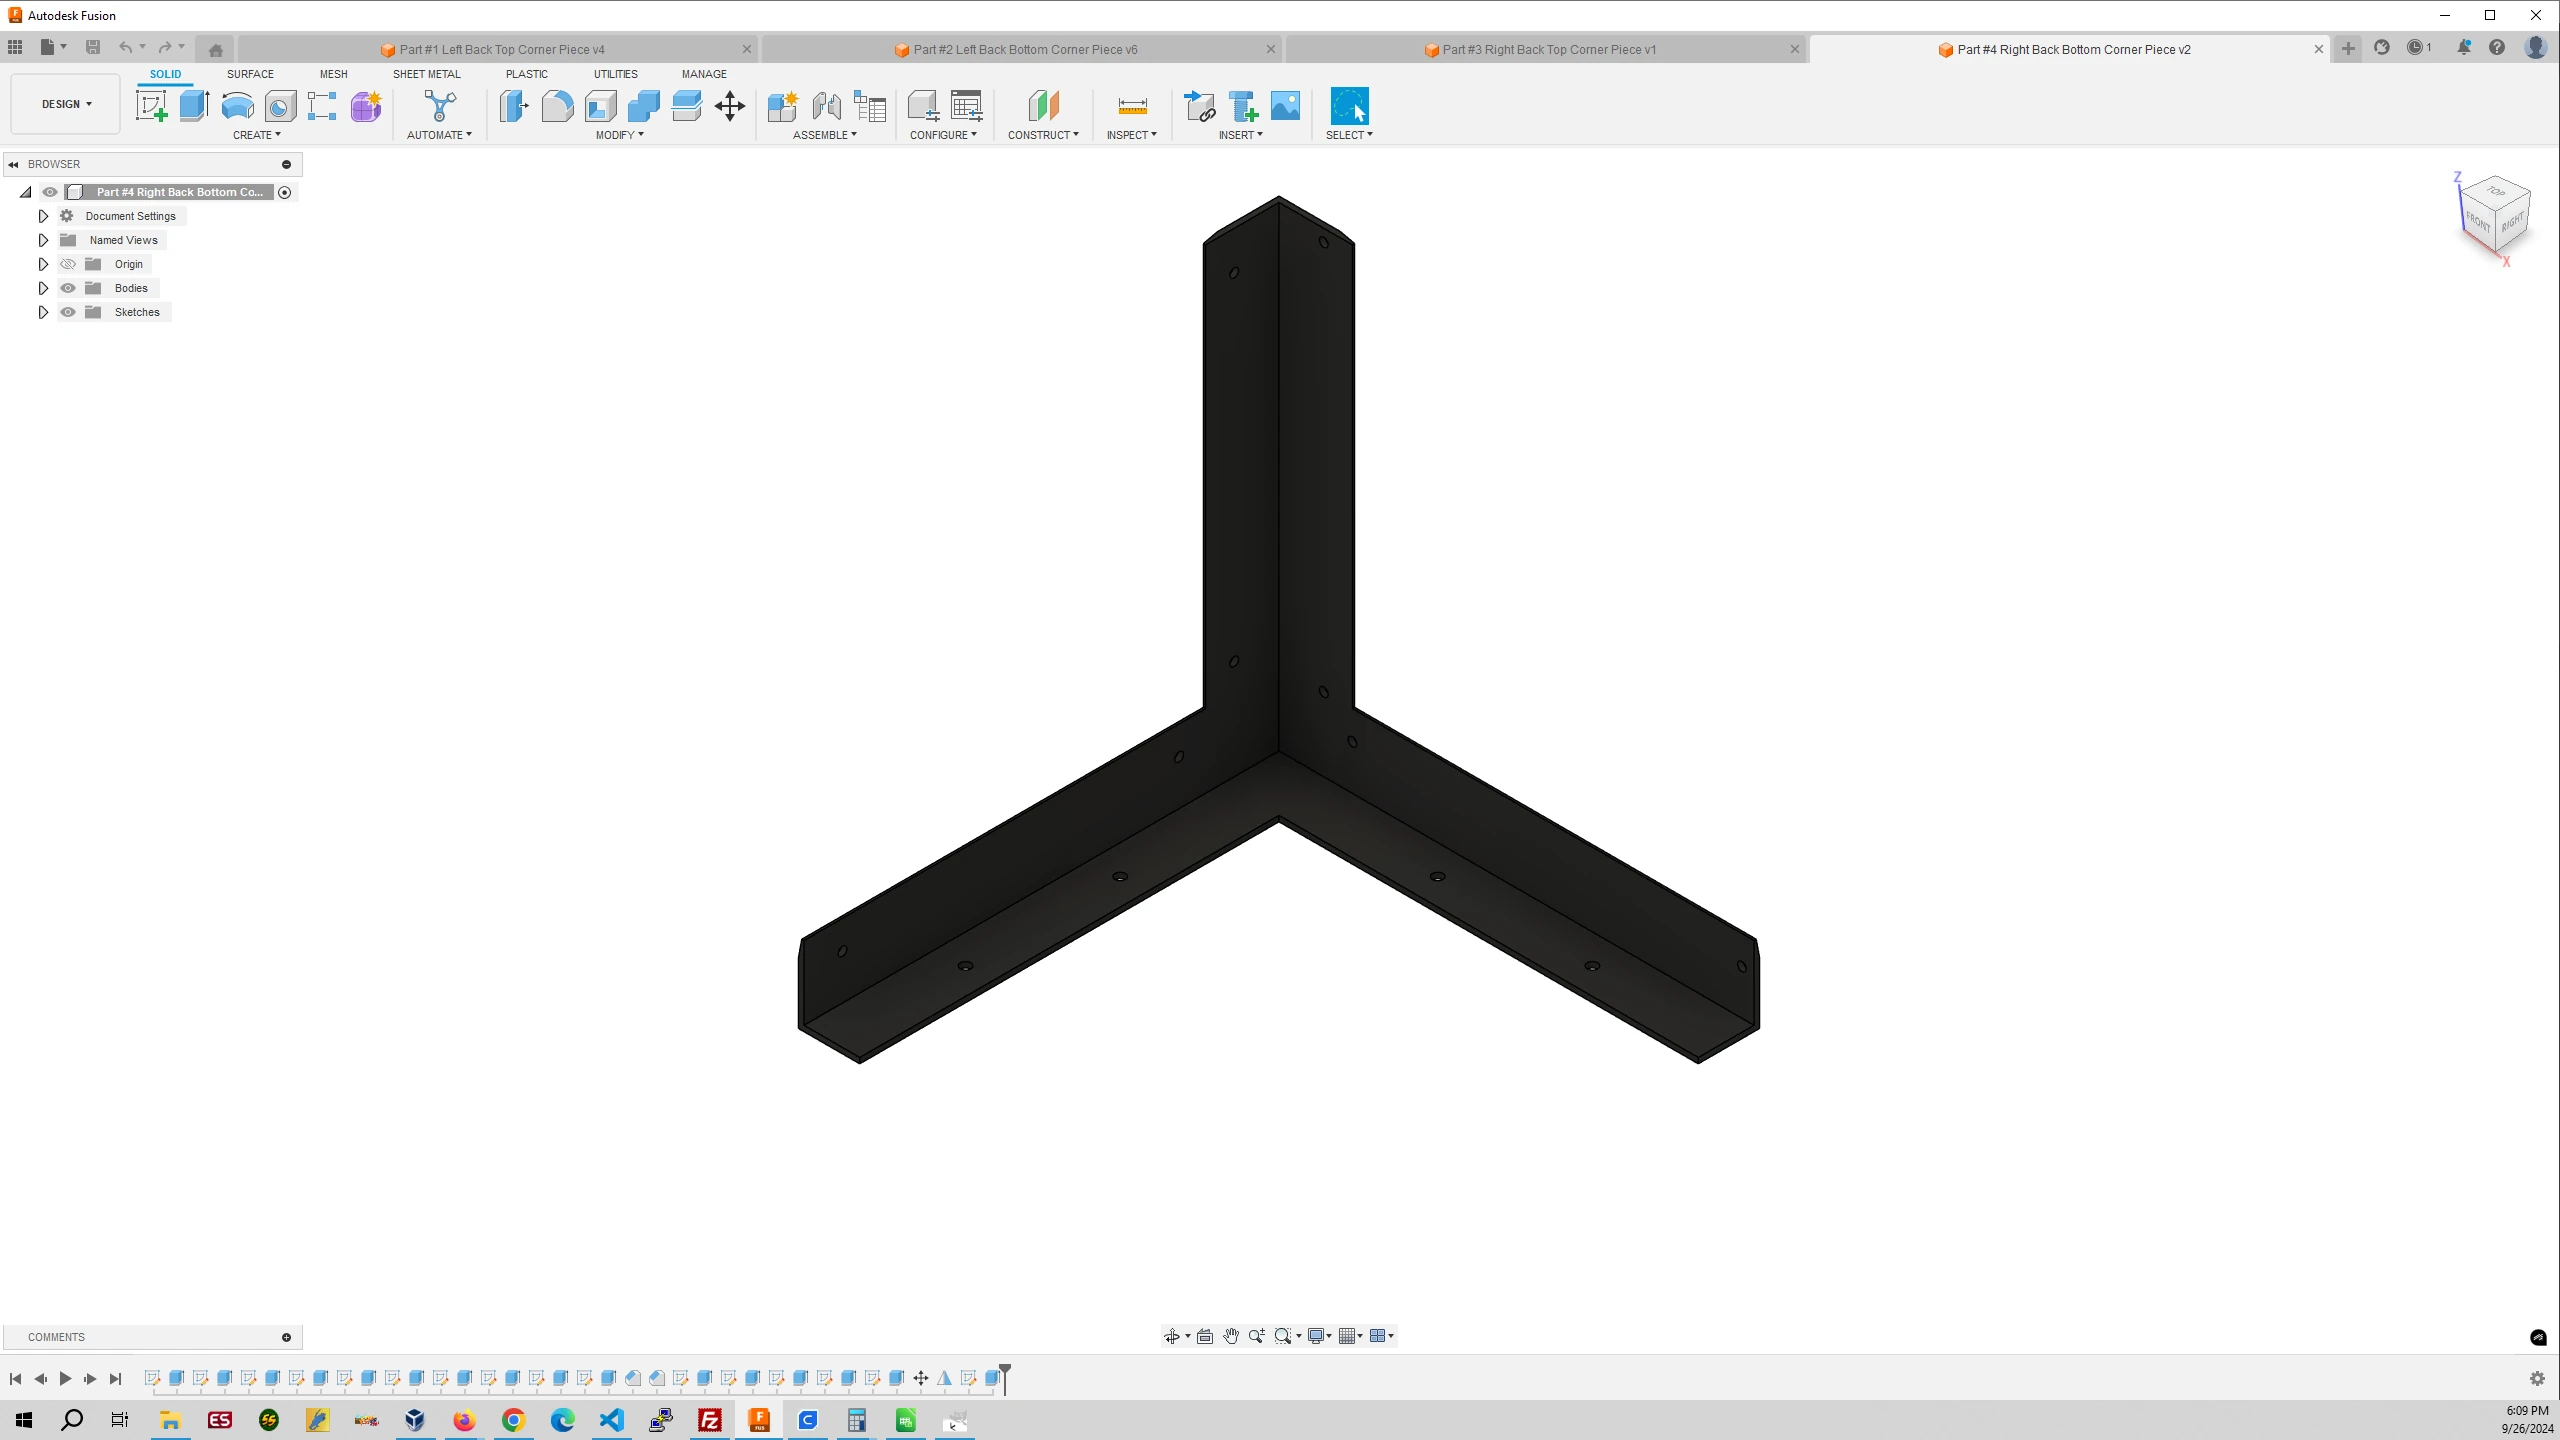Open the MODIFY dropdown menu
The height and width of the screenshot is (1440, 2560).
tap(620, 135)
